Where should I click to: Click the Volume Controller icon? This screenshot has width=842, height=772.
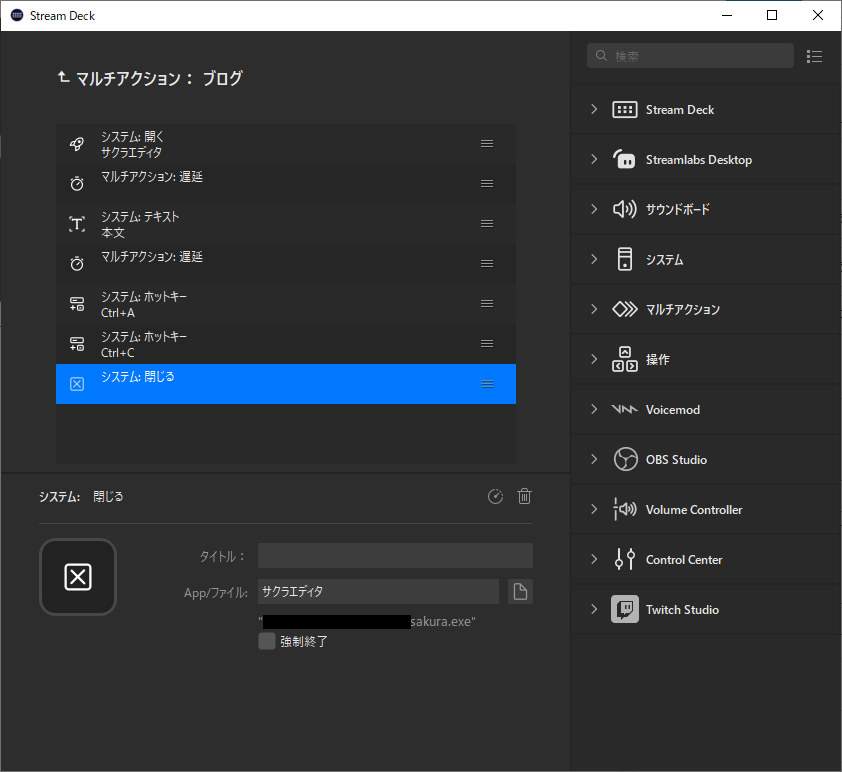(x=625, y=509)
